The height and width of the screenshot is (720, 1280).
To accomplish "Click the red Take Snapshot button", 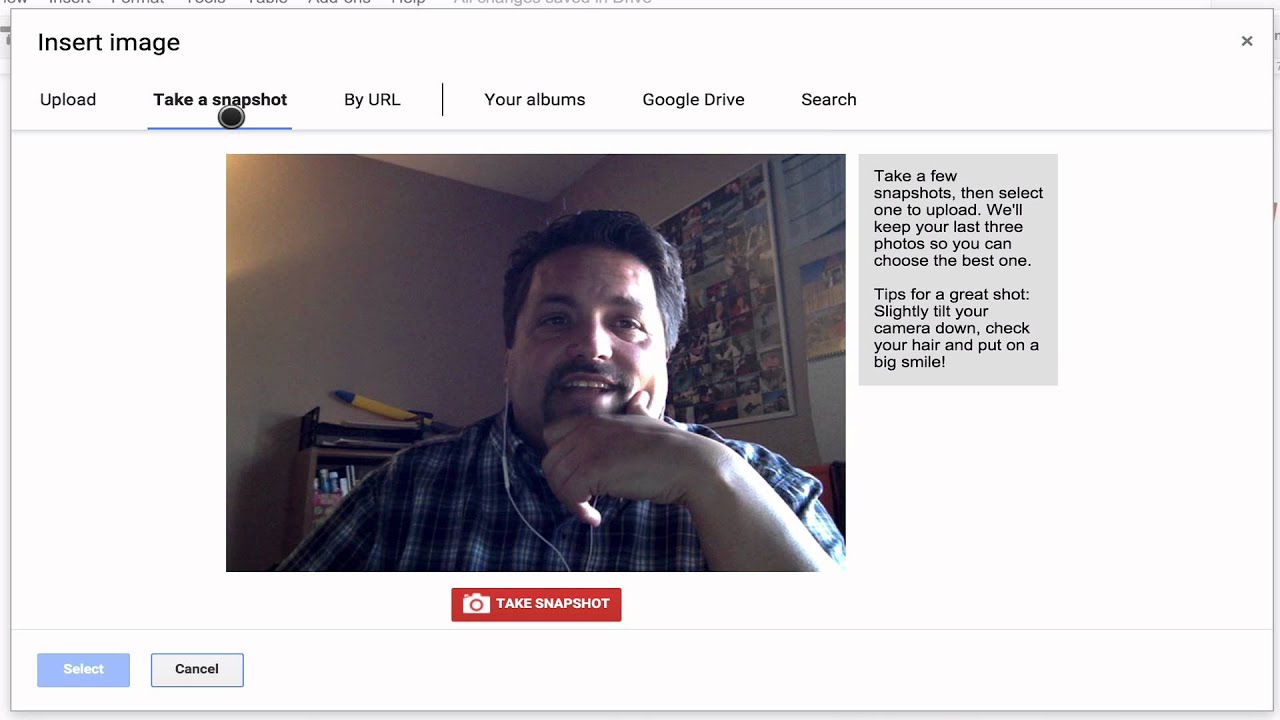I will click(536, 604).
